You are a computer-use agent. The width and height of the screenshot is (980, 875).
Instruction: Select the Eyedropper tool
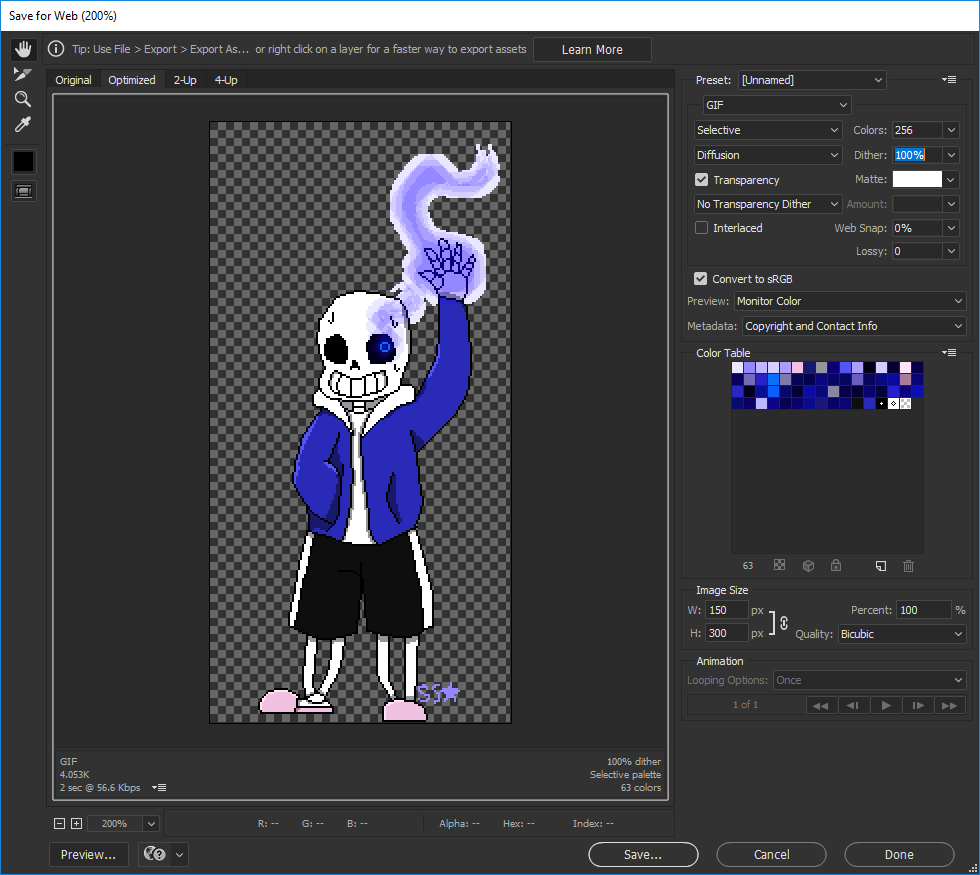click(x=22, y=124)
